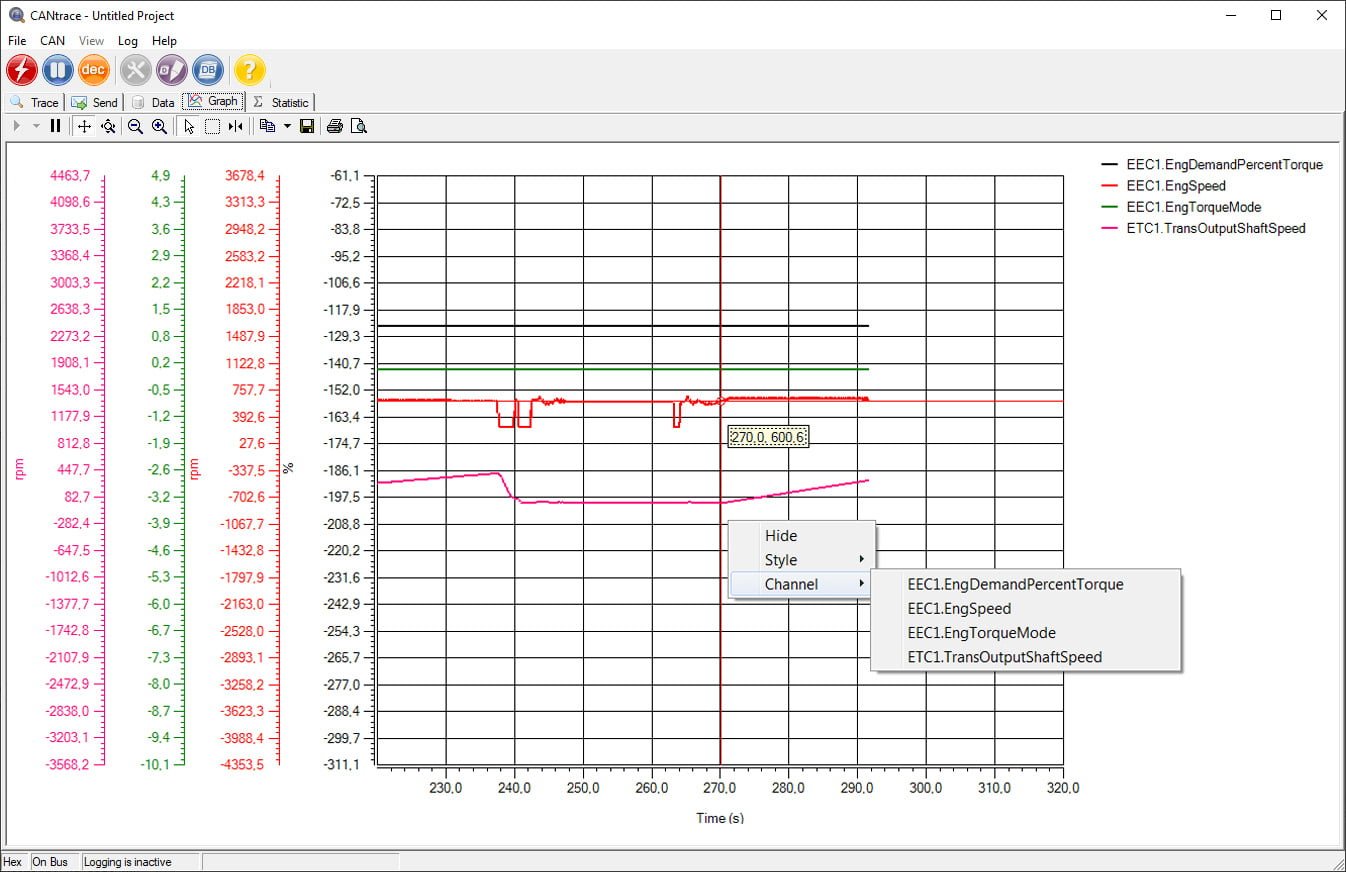The width and height of the screenshot is (1346, 872).
Task: Select ETC1.TransOutputShaftSpeed in the Channel submenu
Action: (1026, 657)
